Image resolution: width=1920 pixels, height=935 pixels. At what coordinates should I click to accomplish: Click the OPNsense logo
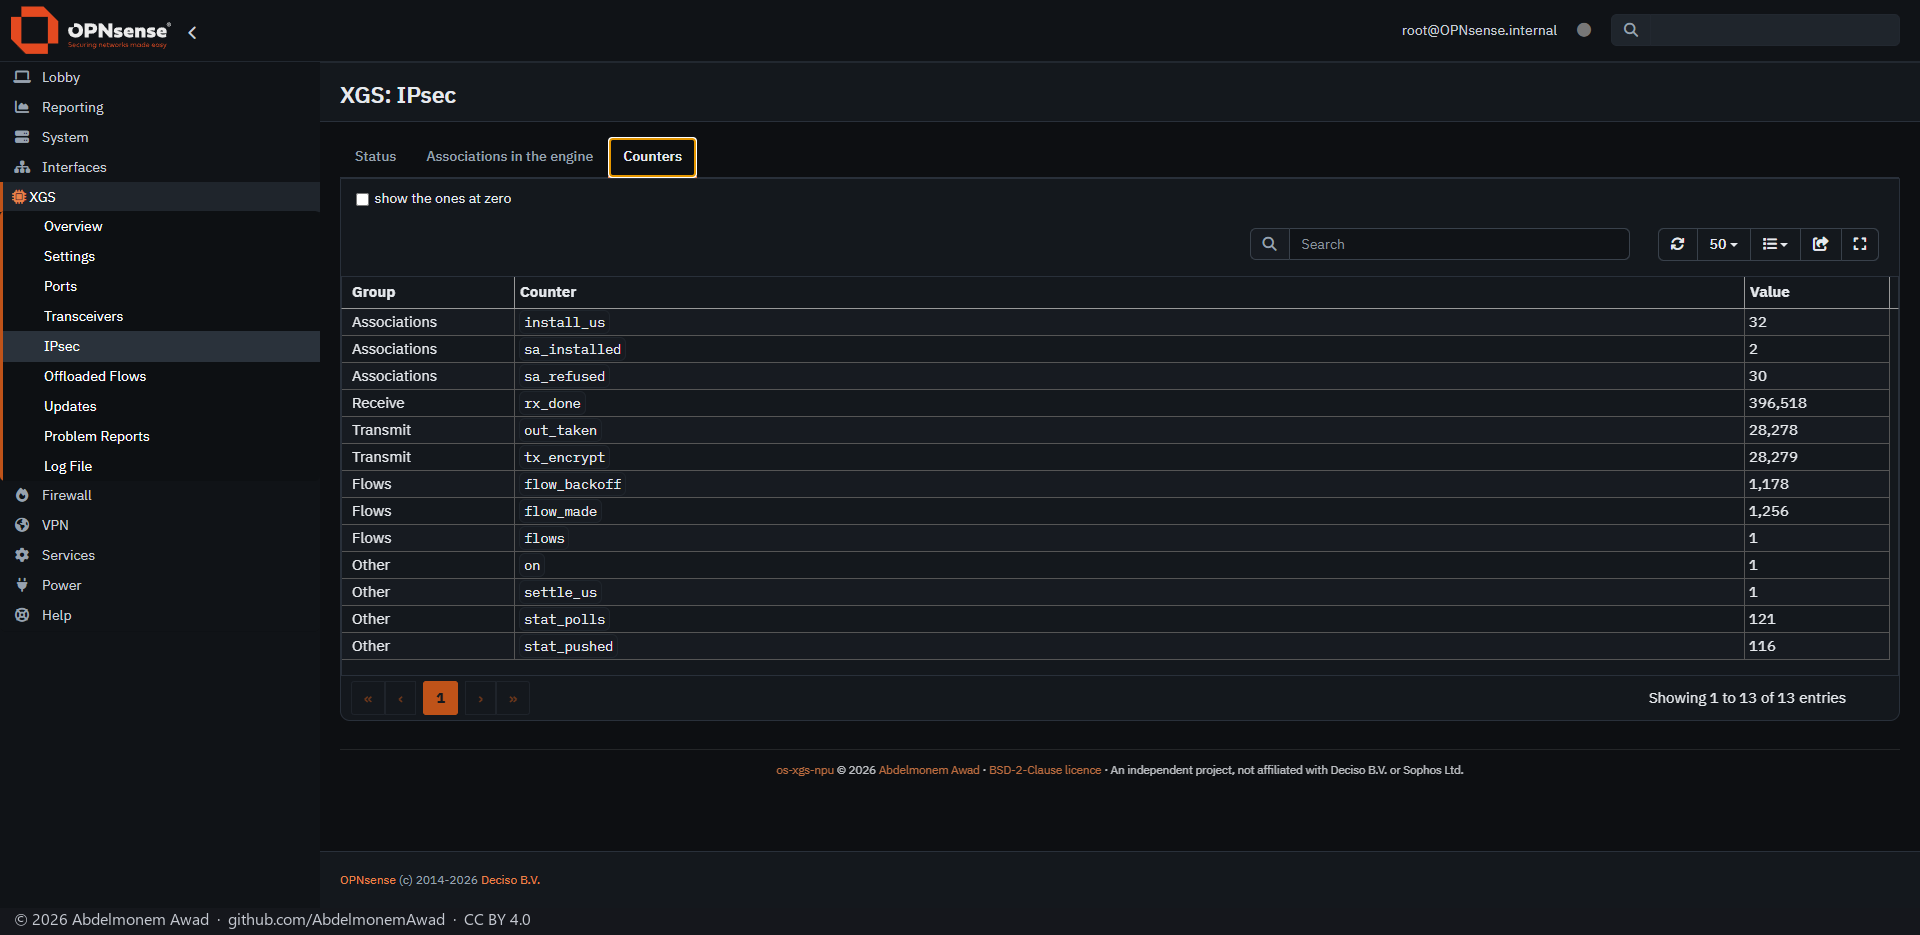90,30
